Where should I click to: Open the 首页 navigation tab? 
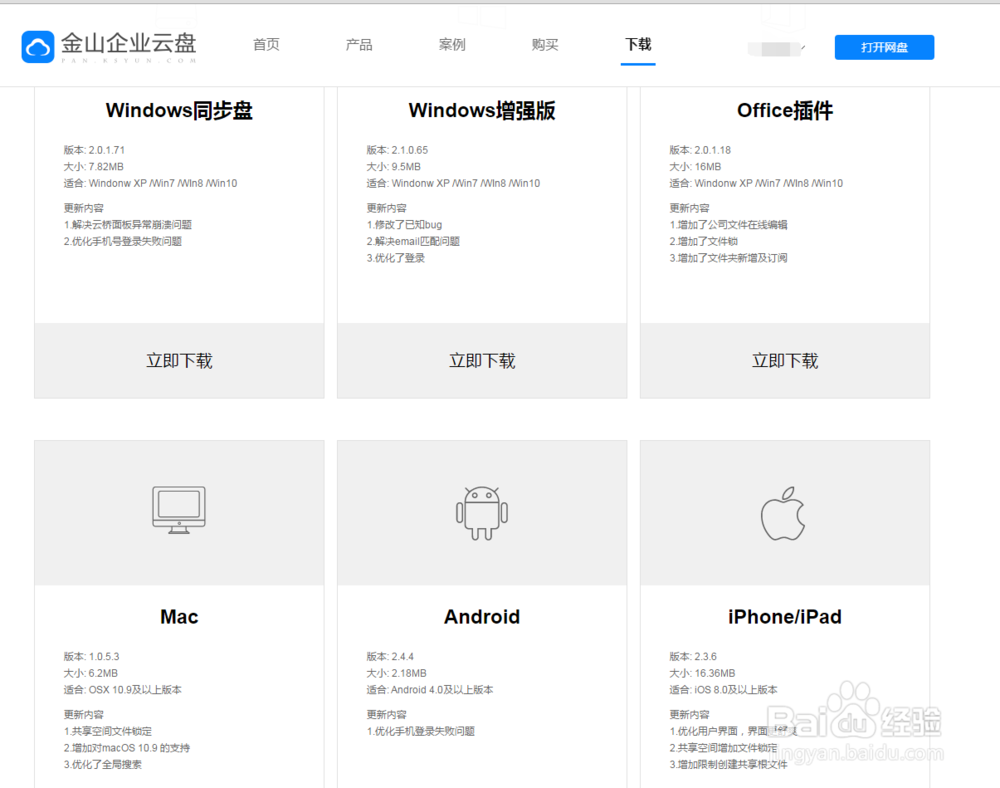click(x=266, y=45)
